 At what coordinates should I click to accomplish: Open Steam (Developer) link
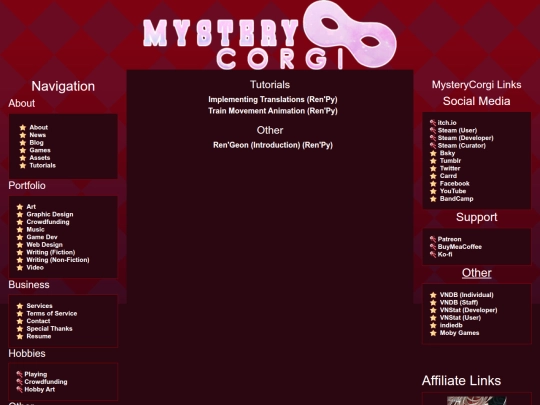(466, 138)
